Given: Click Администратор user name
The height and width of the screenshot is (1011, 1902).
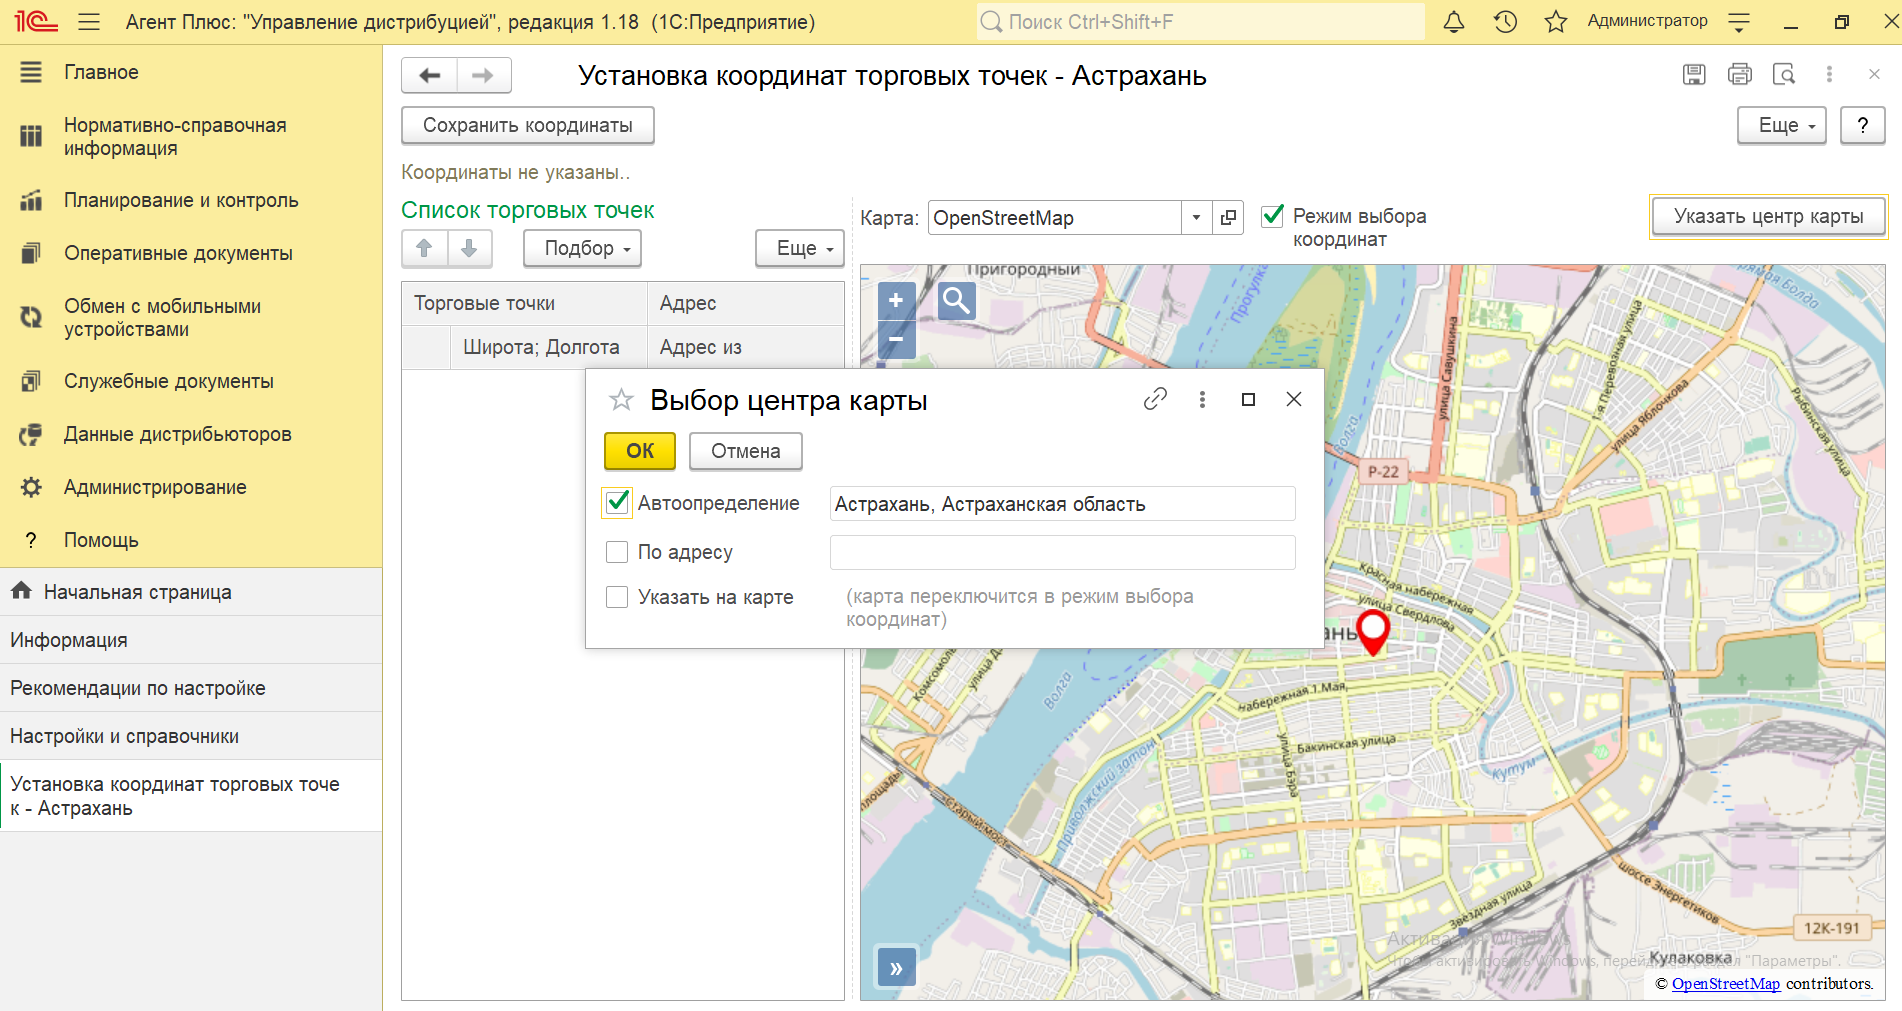Looking at the screenshot, I should click(1647, 21).
